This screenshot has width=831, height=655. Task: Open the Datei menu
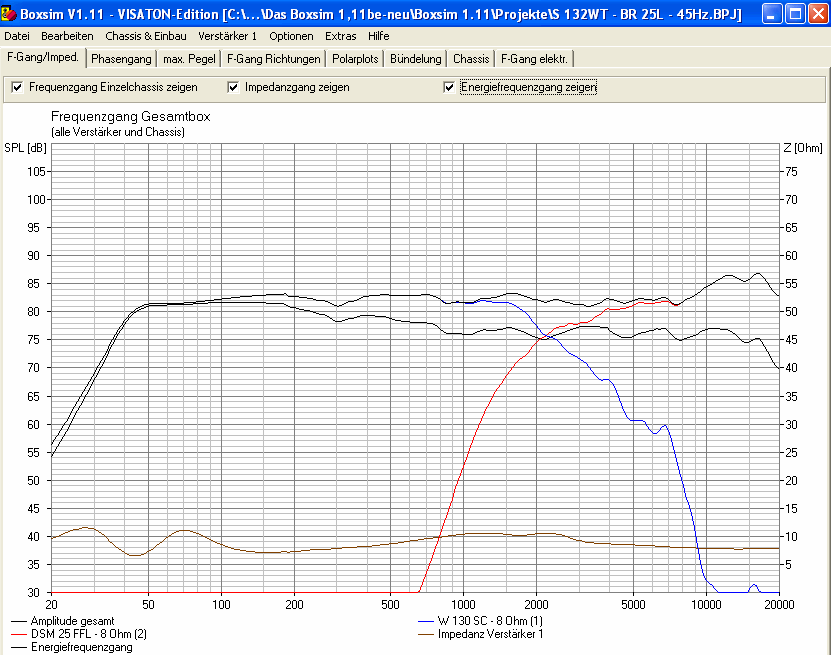(x=17, y=36)
